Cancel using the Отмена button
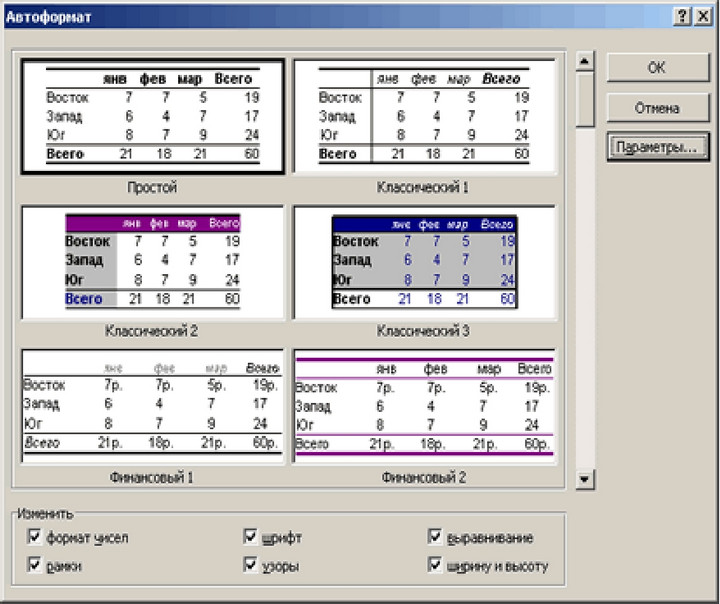 pyautogui.click(x=658, y=108)
